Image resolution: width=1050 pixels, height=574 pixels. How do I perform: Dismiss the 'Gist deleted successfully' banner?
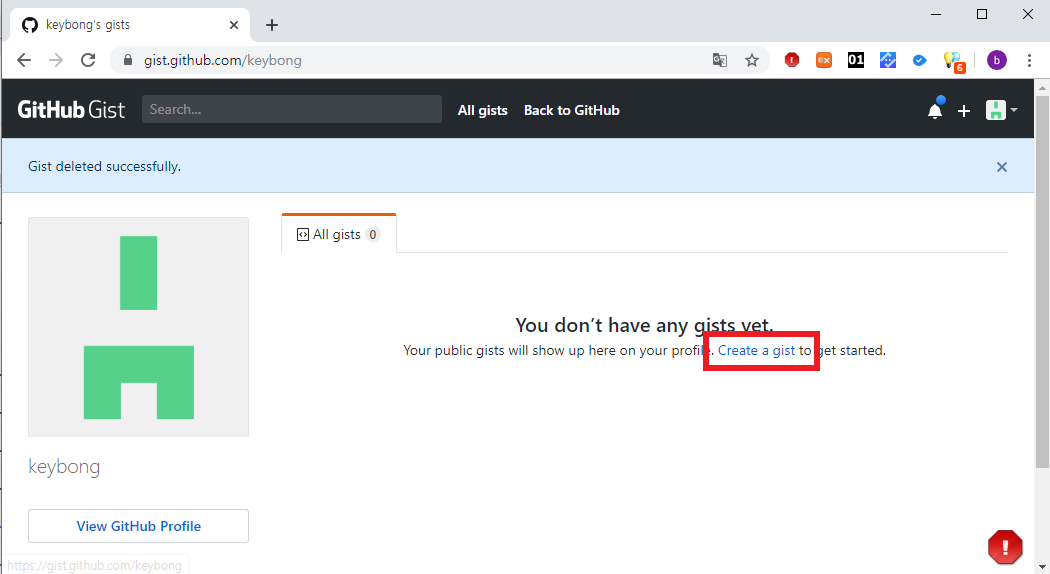pos(1002,167)
